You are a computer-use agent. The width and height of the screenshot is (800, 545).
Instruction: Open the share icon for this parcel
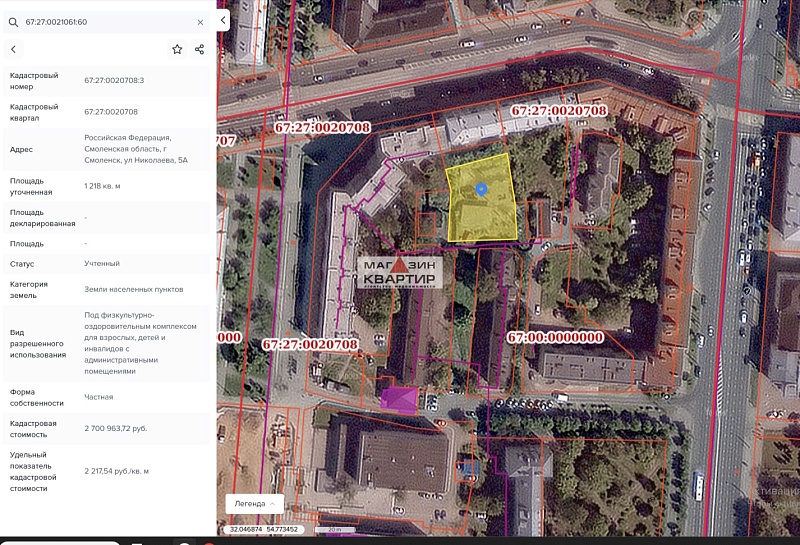[200, 49]
